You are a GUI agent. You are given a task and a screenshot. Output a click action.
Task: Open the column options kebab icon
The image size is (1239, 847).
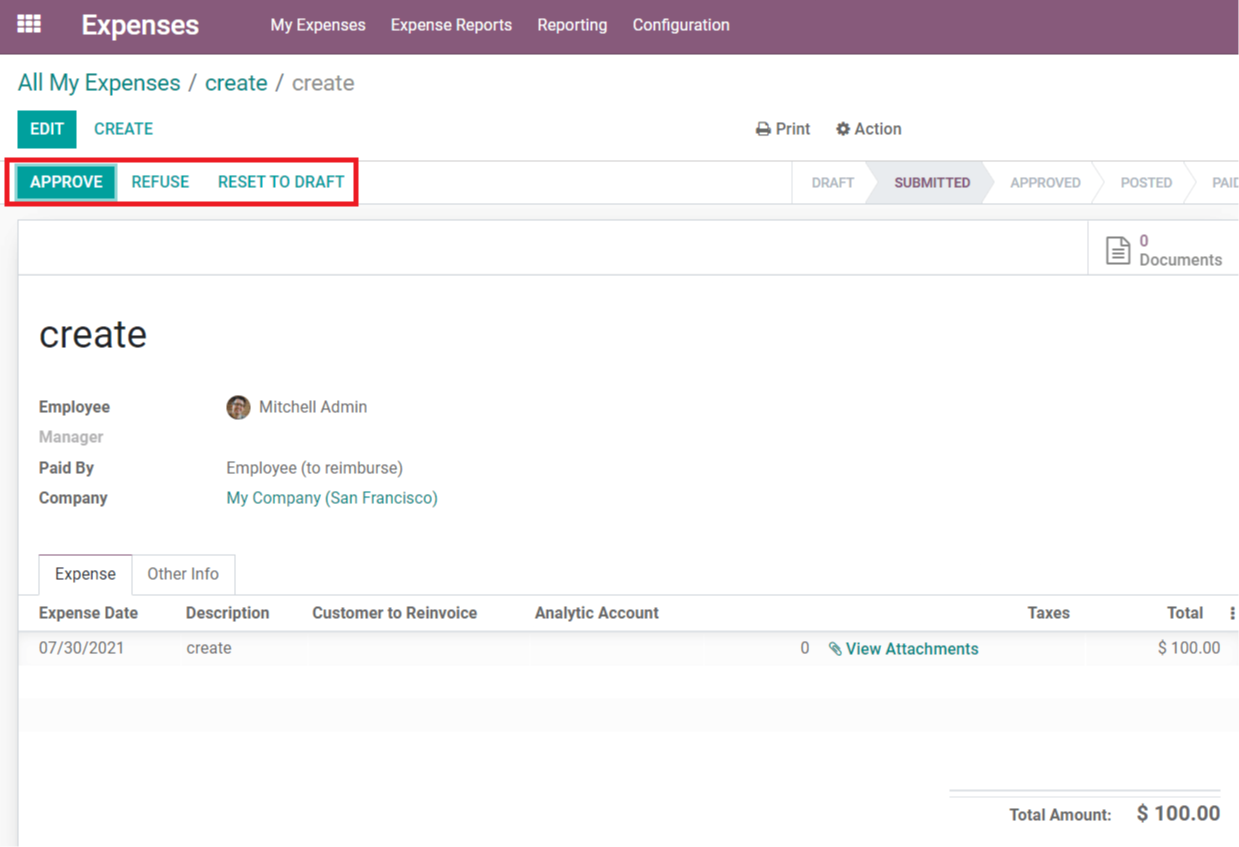tap(1232, 613)
